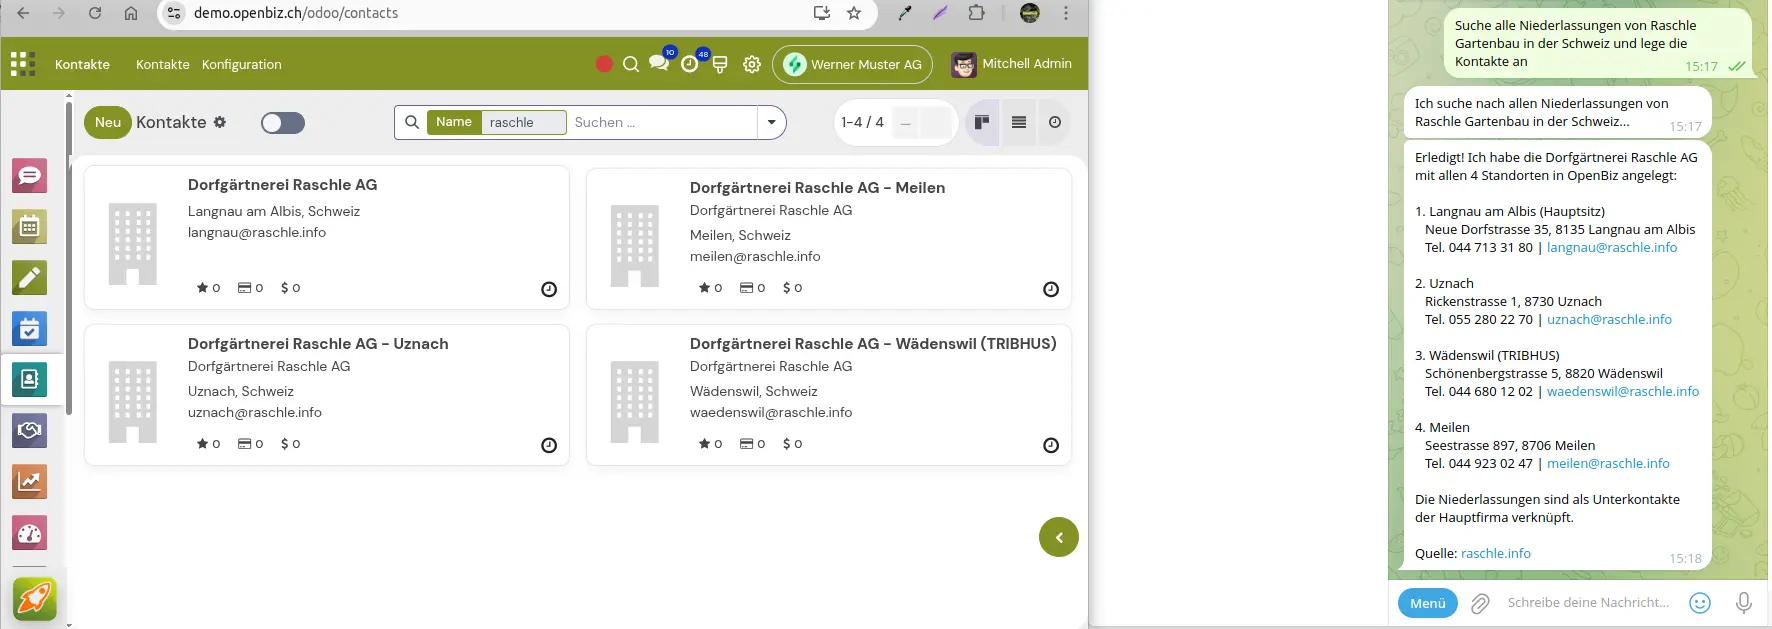
Task: Open the activities clock icon in navbar
Action: click(690, 64)
